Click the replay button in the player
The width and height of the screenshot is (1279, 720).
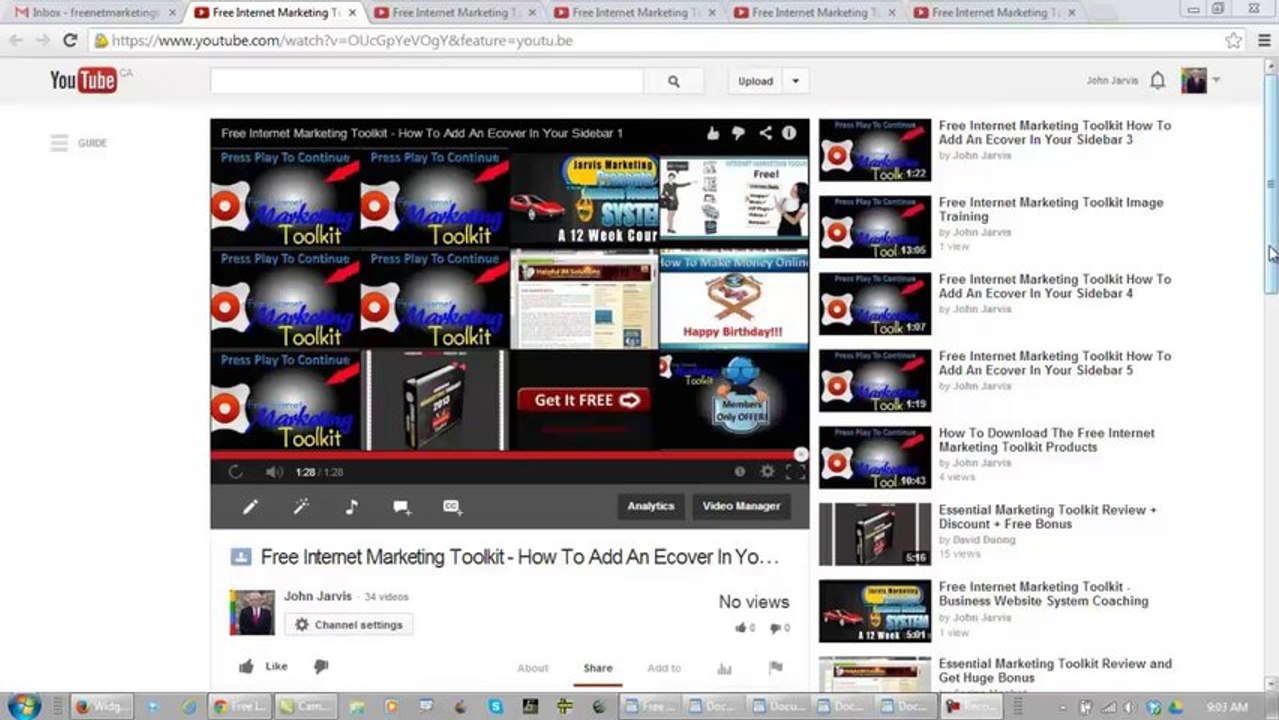[236, 472]
